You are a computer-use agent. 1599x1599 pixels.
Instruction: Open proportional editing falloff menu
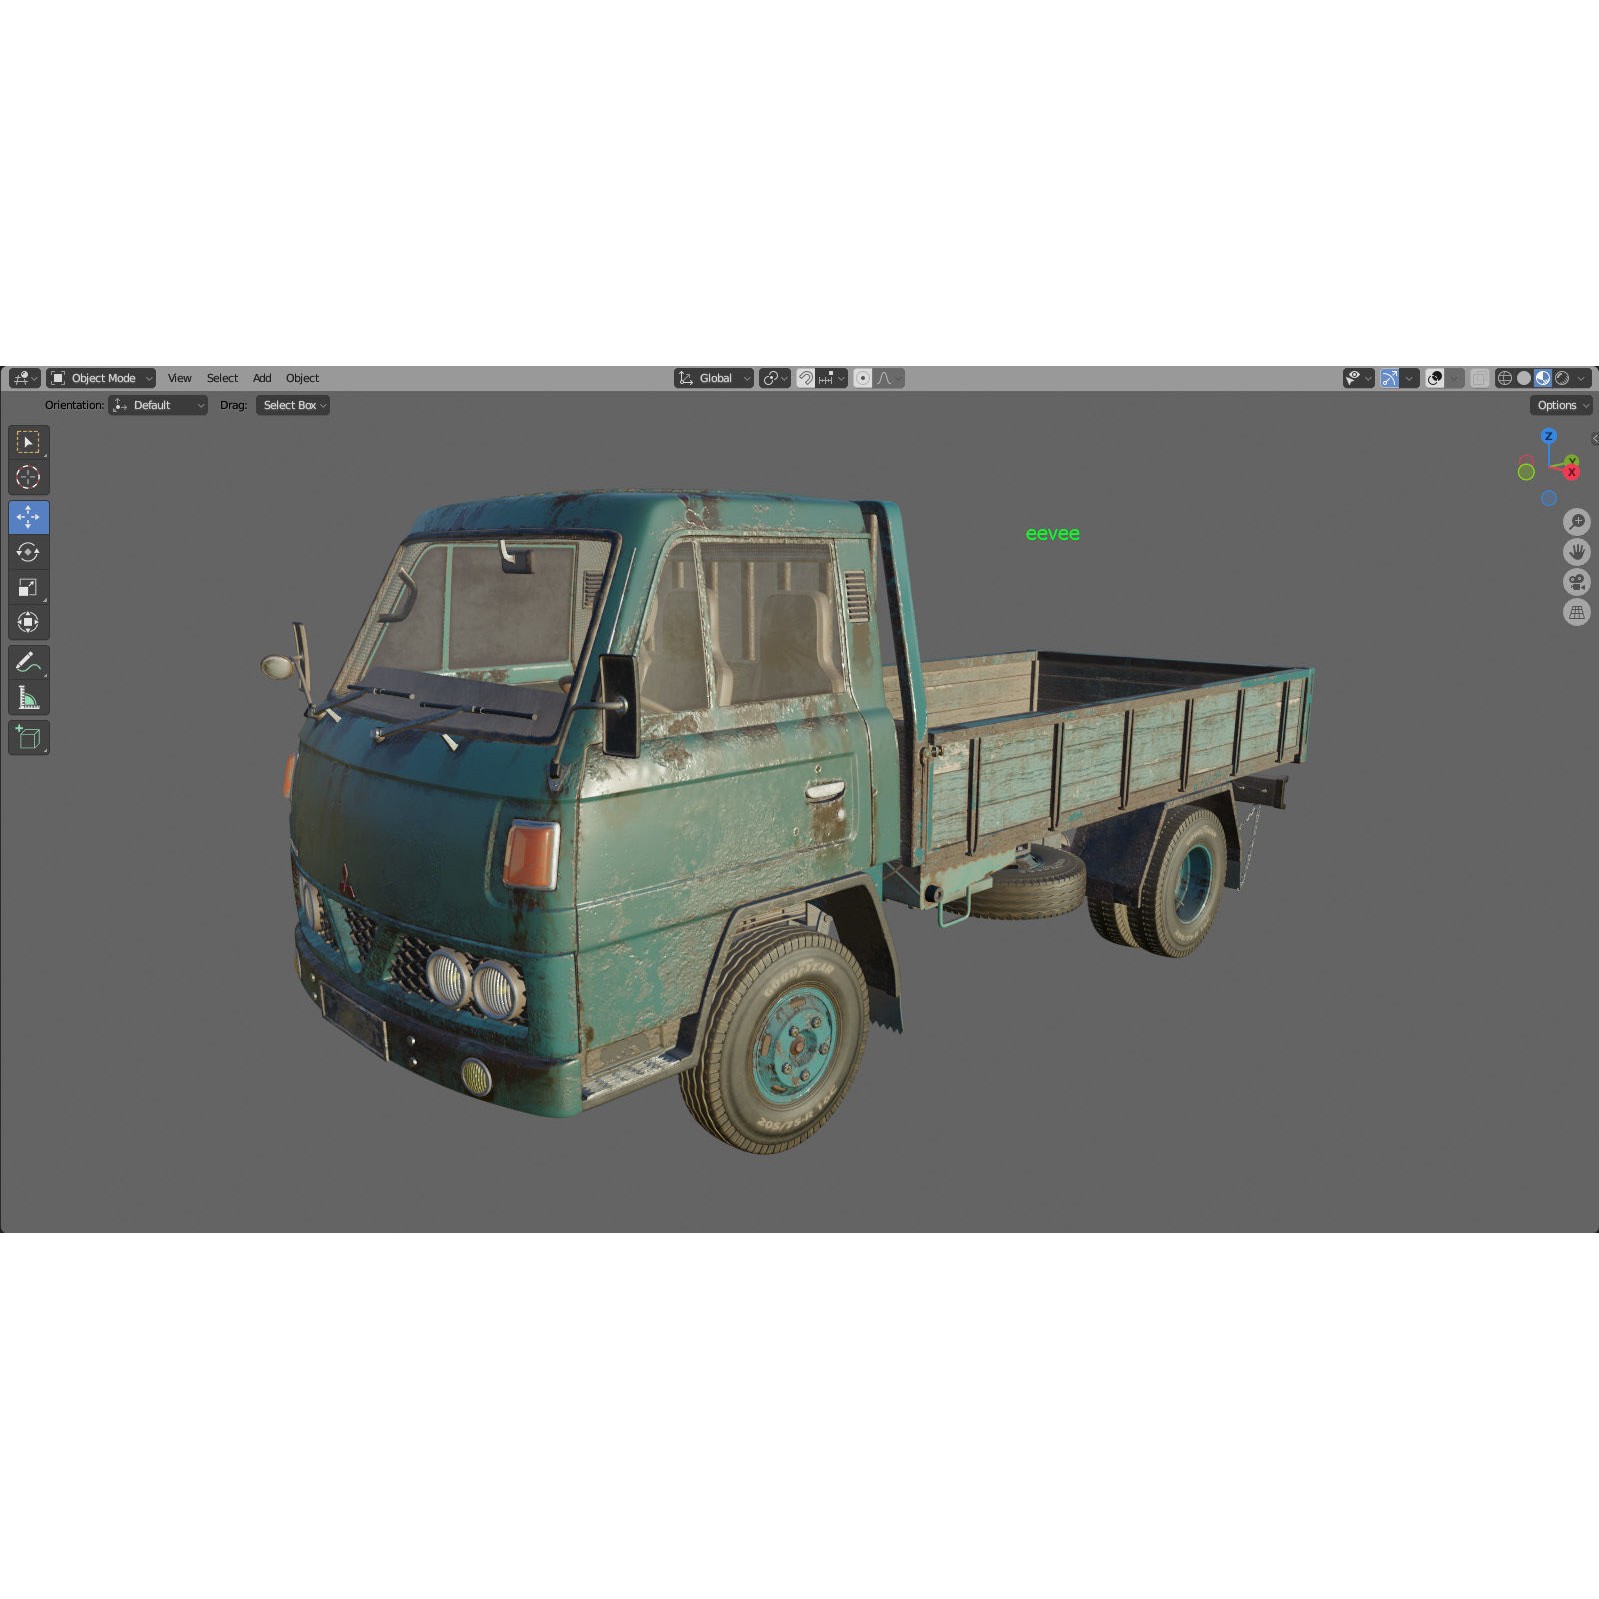[x=889, y=378]
